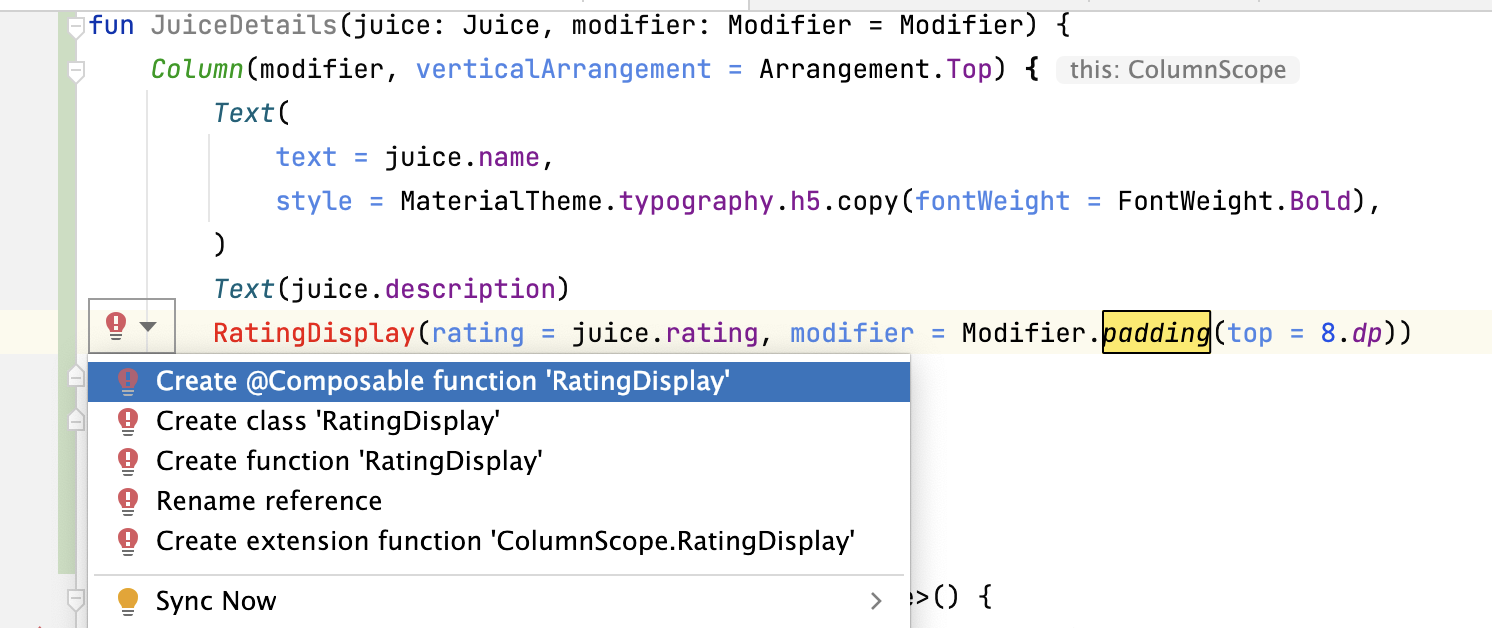1492x628 pixels.
Task: Click the bulb icon next to Create class
Action: point(127,421)
